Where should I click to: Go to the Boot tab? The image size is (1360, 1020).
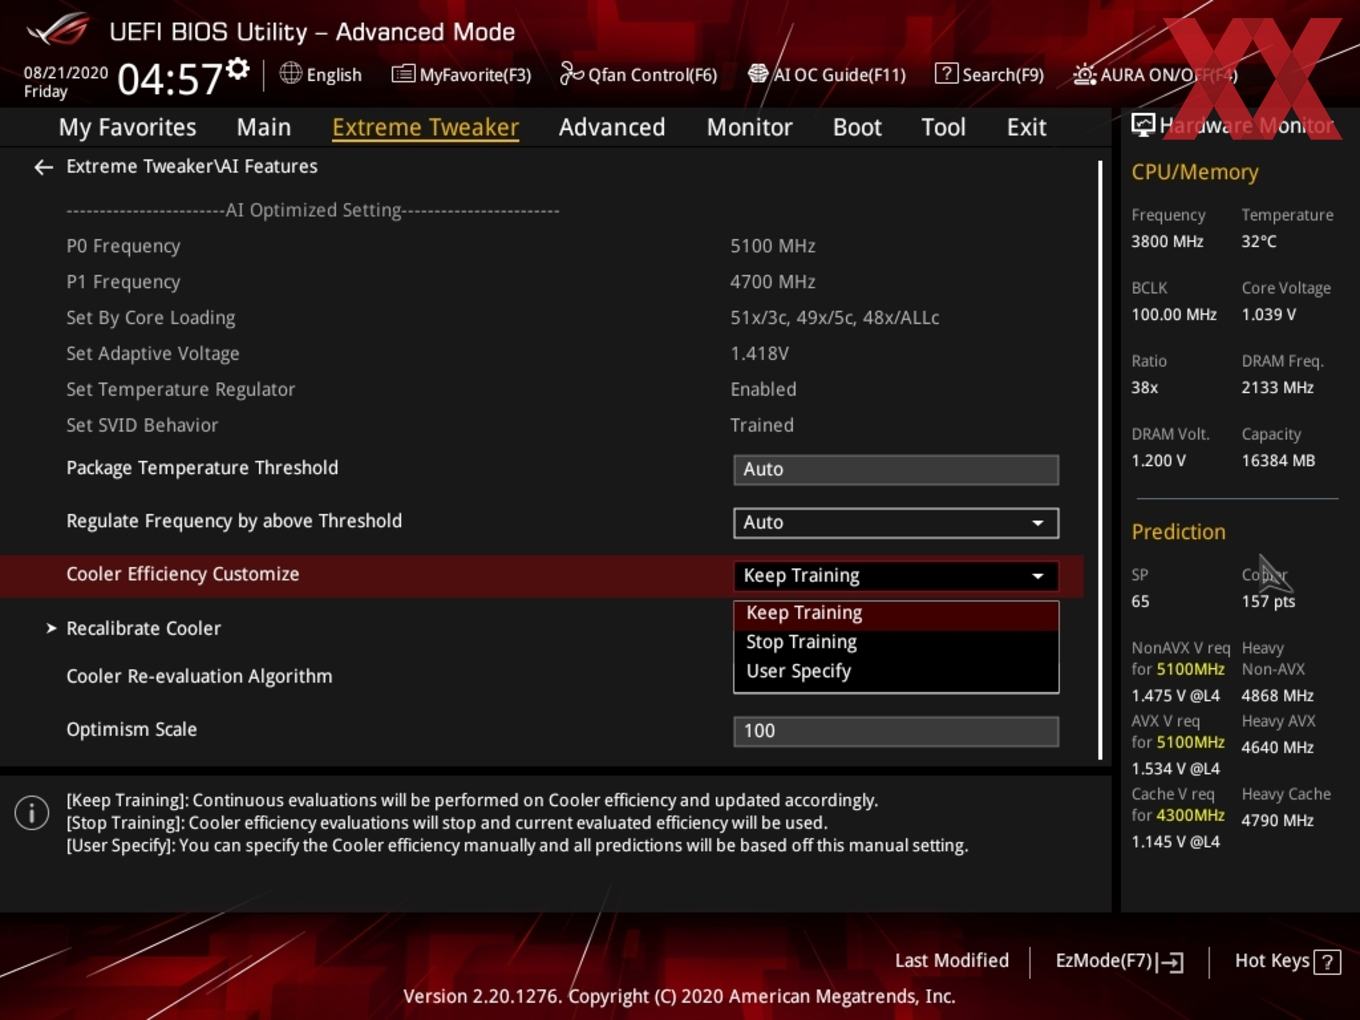tap(857, 127)
